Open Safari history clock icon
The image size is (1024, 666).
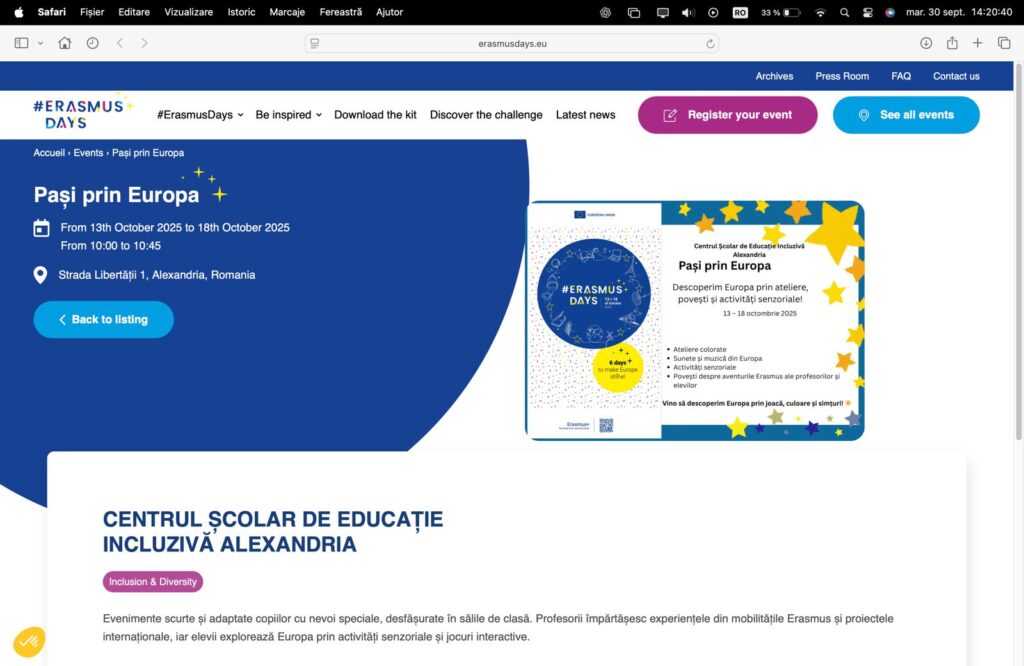click(93, 43)
